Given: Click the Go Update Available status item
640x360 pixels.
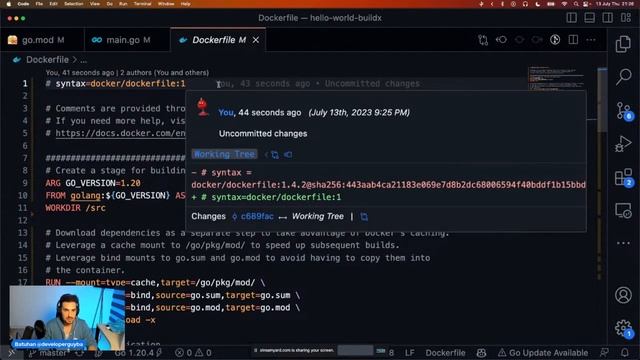Looking at the screenshot, I should tap(543, 353).
